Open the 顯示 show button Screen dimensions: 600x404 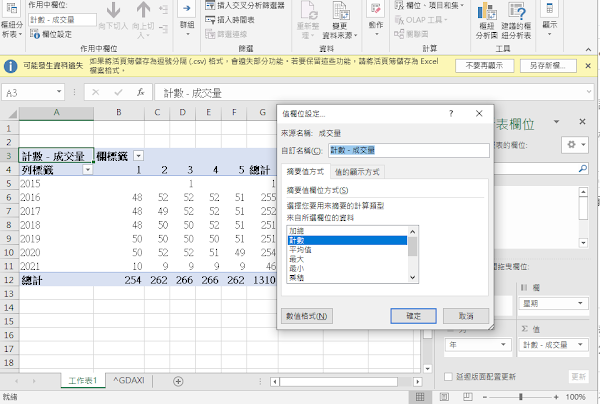click(549, 19)
